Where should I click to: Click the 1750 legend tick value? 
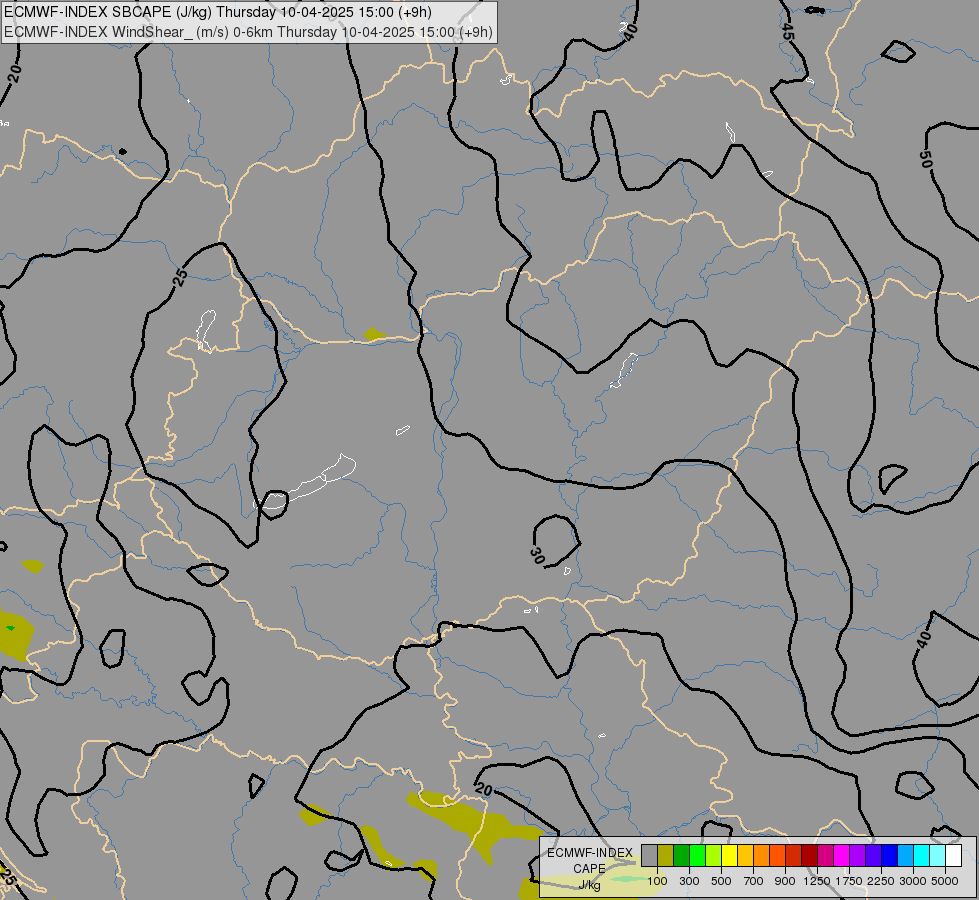point(849,881)
